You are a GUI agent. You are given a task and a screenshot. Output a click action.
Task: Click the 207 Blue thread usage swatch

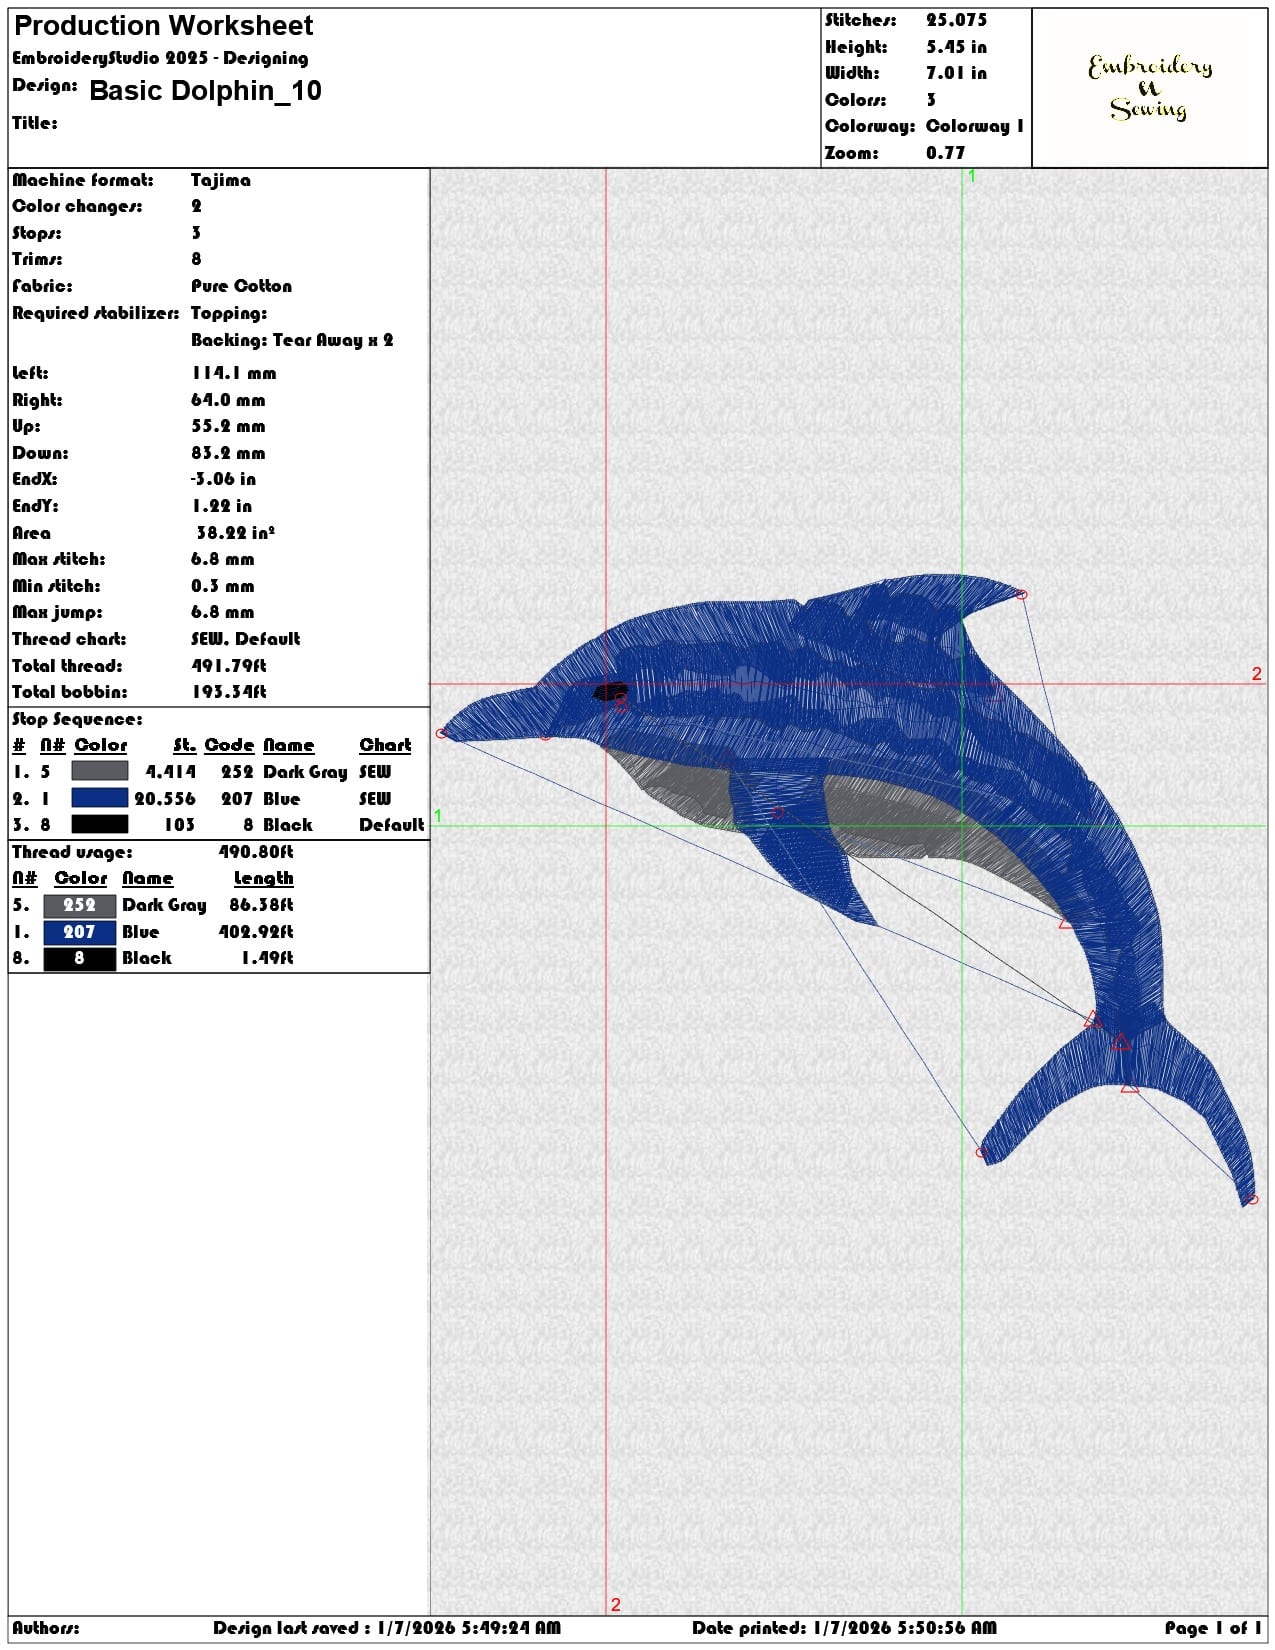coord(80,932)
